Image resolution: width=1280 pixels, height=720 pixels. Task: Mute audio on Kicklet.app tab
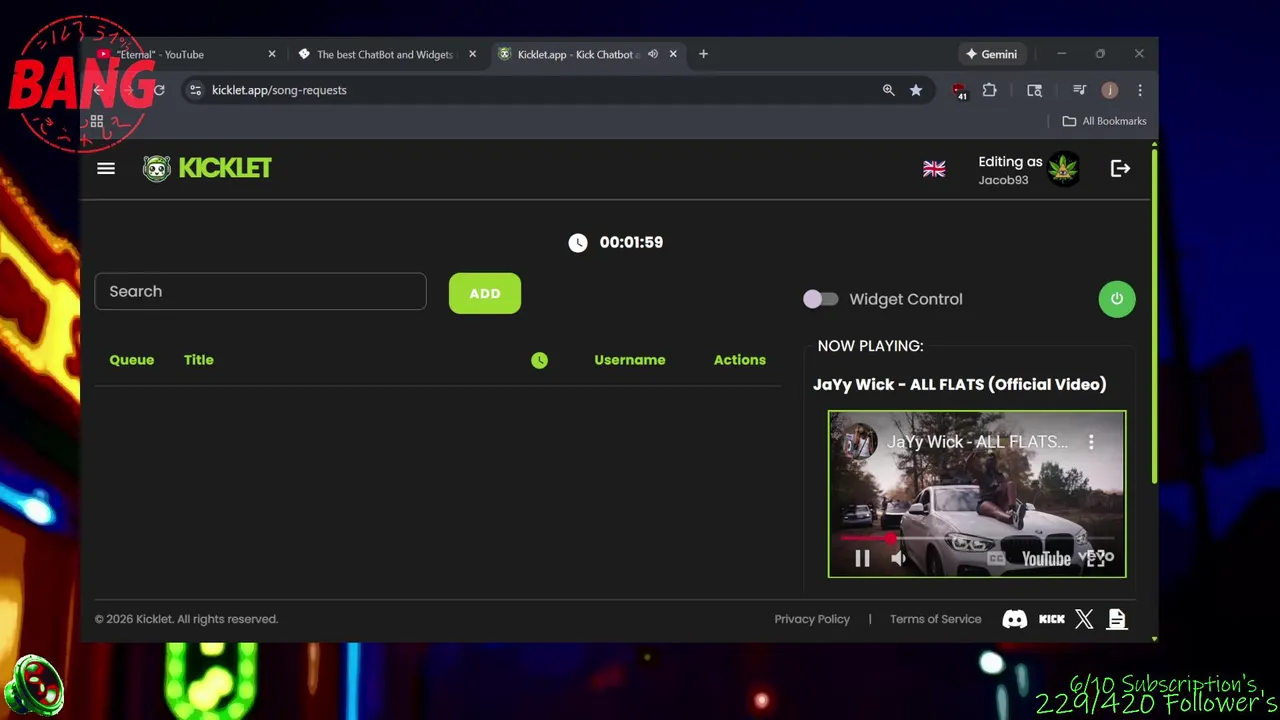click(x=653, y=54)
